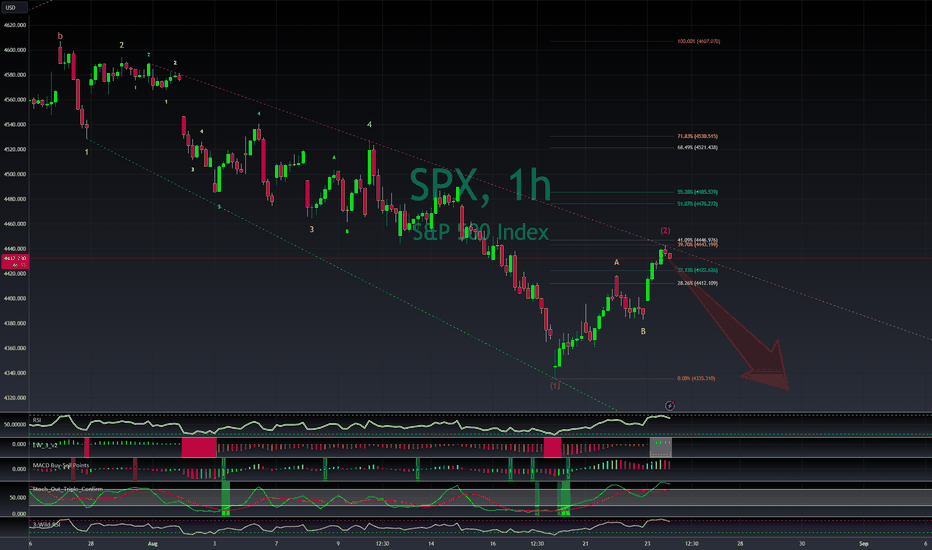Click 4600.000 on the price axis
932x550 pixels.
(x=15, y=50)
